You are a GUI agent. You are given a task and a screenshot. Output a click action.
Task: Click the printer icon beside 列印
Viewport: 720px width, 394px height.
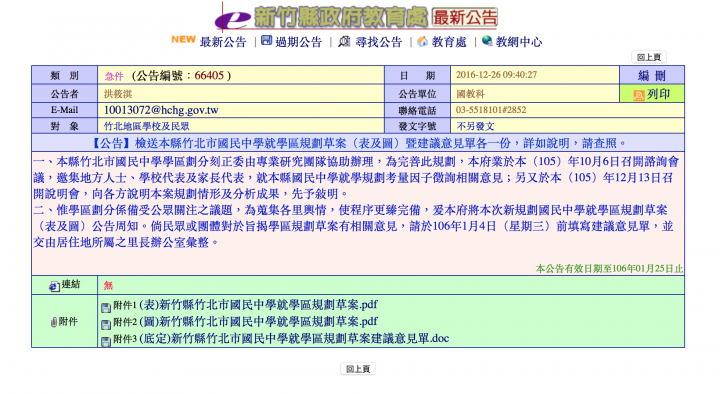pyautogui.click(x=639, y=95)
